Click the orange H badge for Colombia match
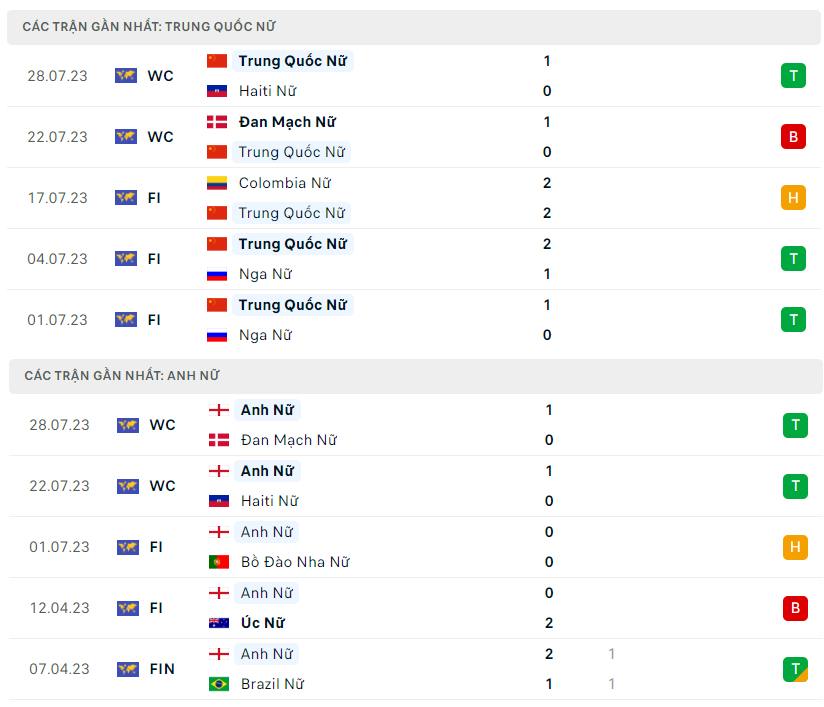The height and width of the screenshot is (707, 824). pyautogui.click(x=793, y=198)
